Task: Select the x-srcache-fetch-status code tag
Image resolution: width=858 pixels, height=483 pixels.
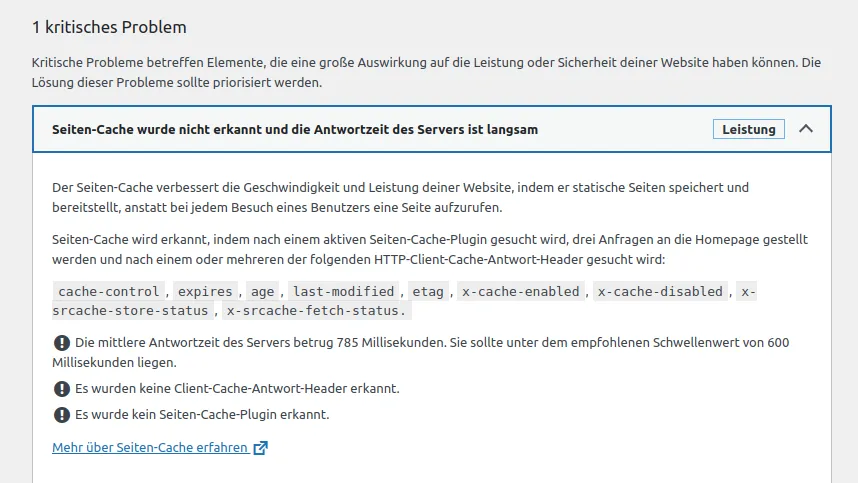Action: (316, 311)
